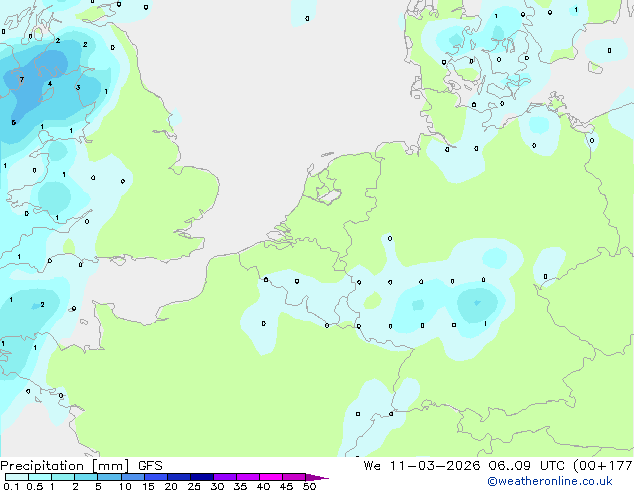Open the weatheronline.co.uk copyright link

550,481
